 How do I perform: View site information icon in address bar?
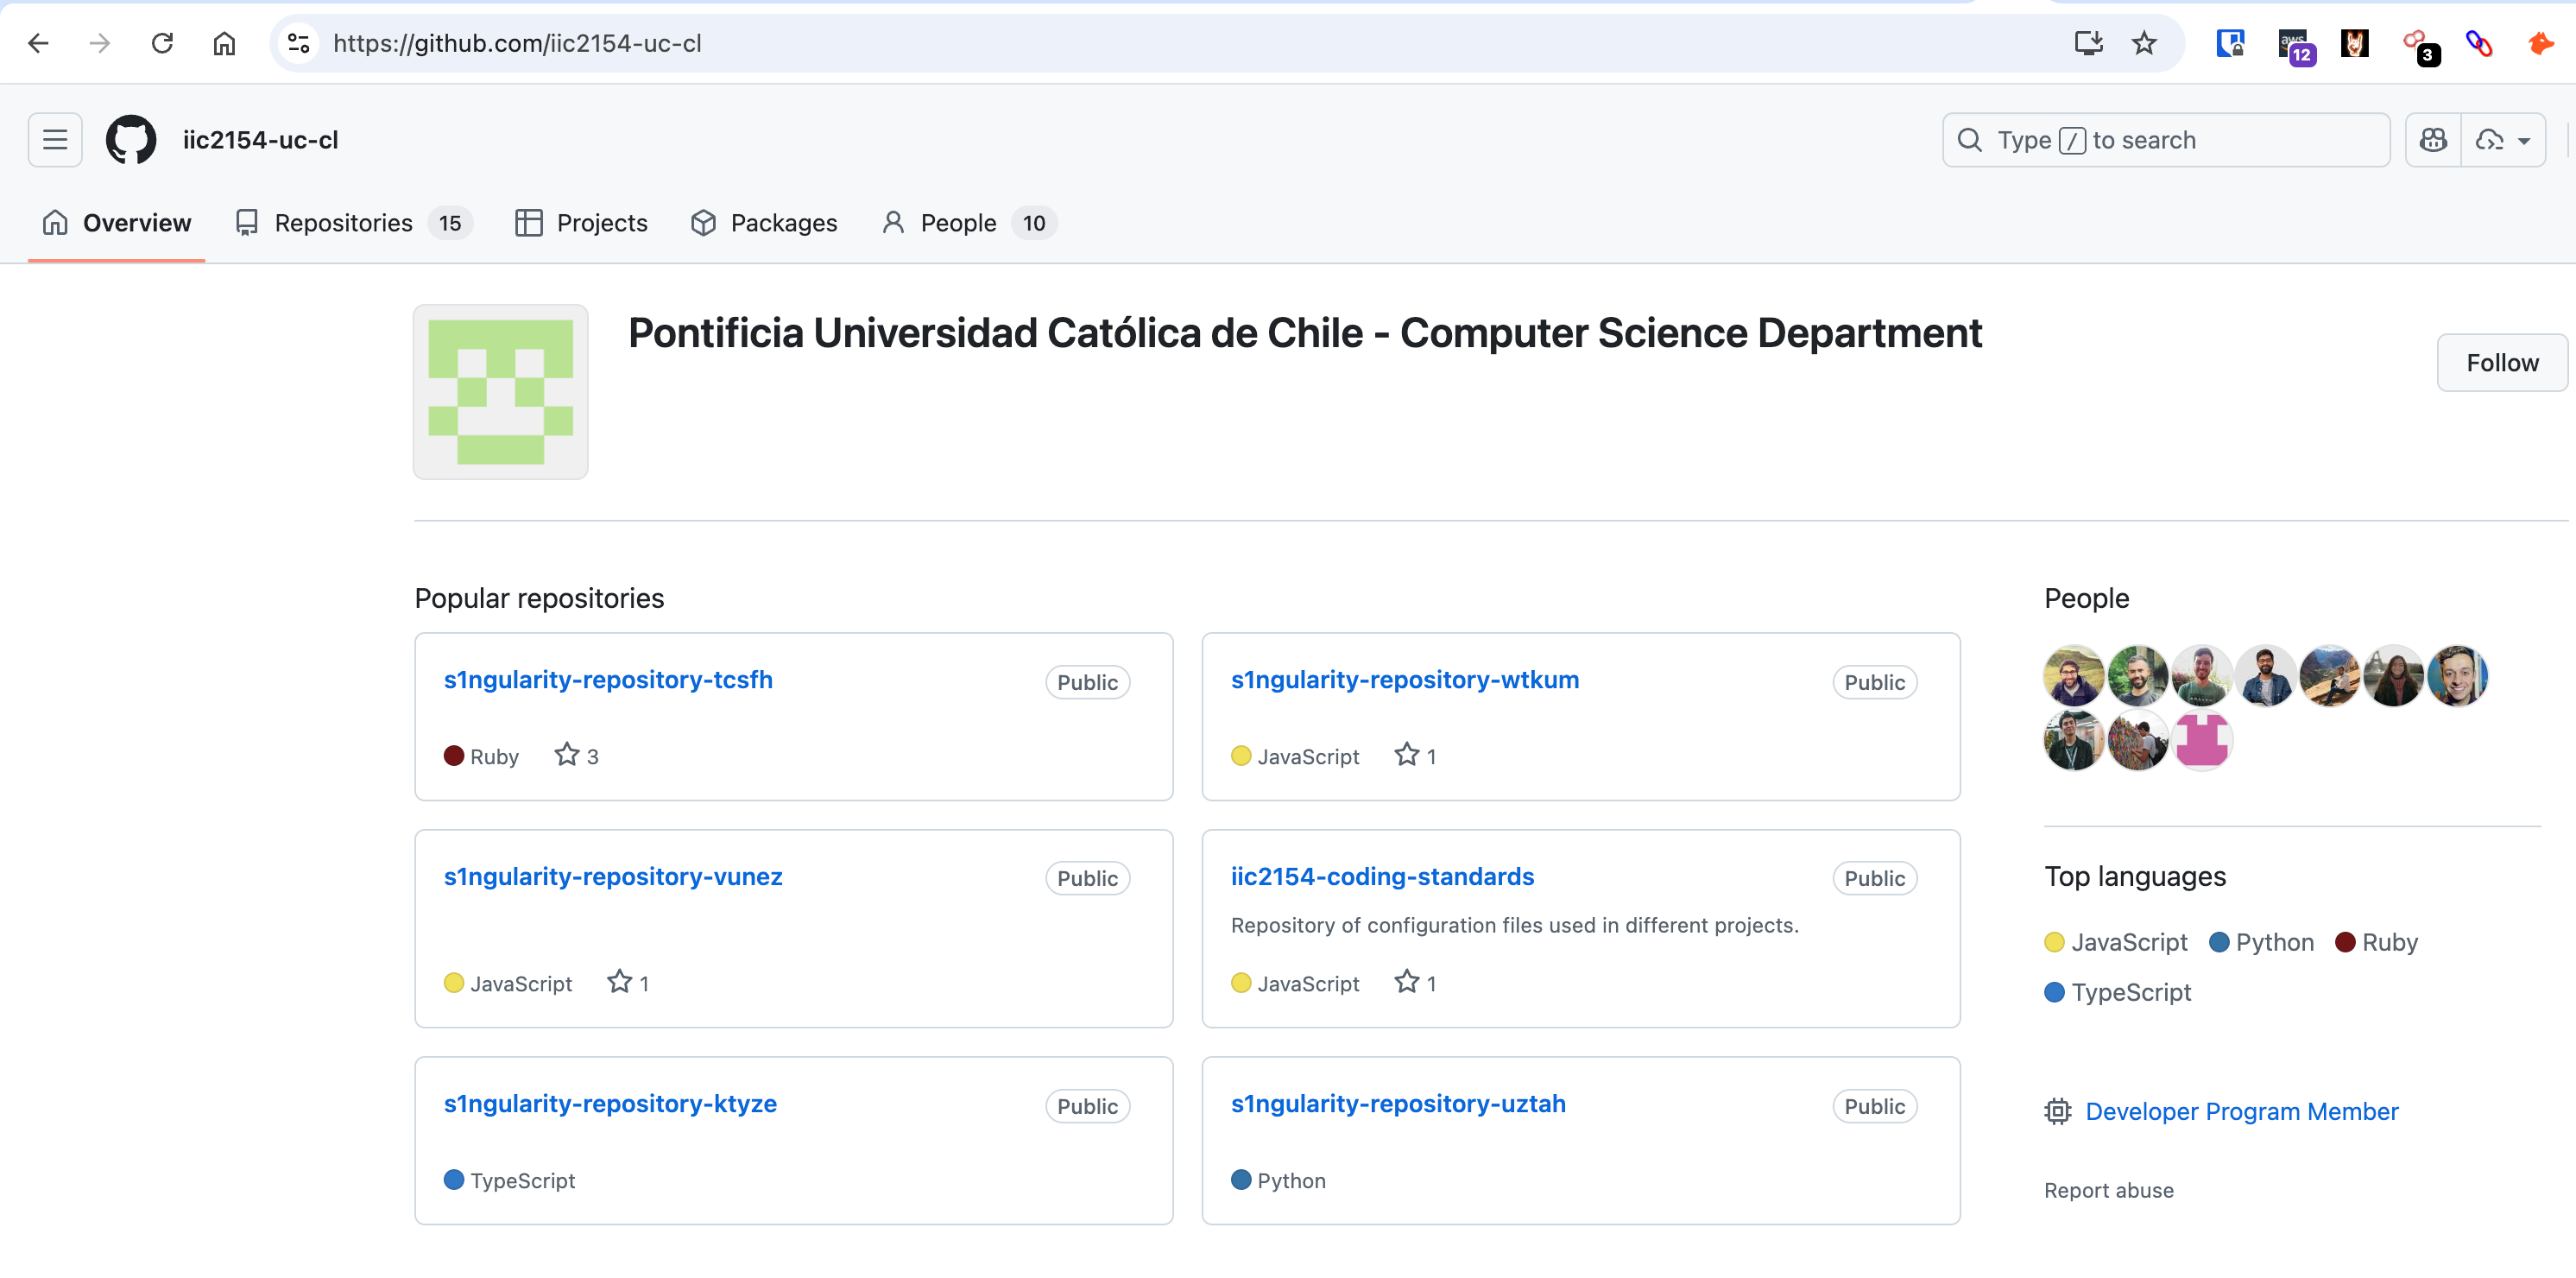click(x=298, y=43)
